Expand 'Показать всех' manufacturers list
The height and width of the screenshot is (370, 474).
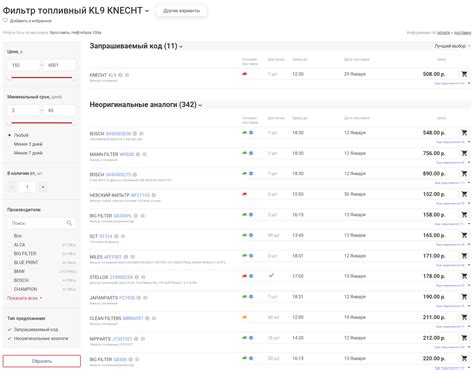click(x=25, y=298)
